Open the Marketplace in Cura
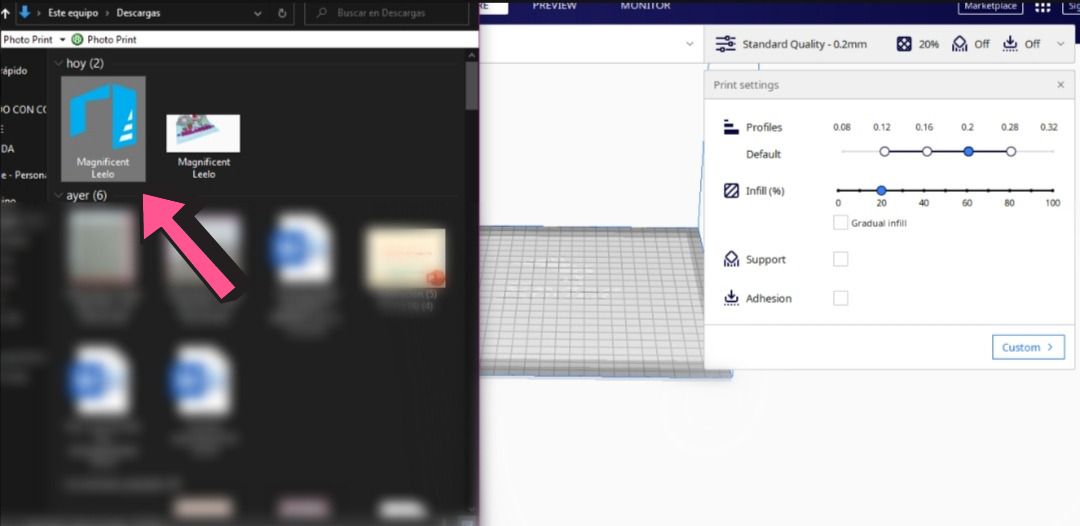The height and width of the screenshot is (526, 1080). pyautogui.click(x=990, y=6)
